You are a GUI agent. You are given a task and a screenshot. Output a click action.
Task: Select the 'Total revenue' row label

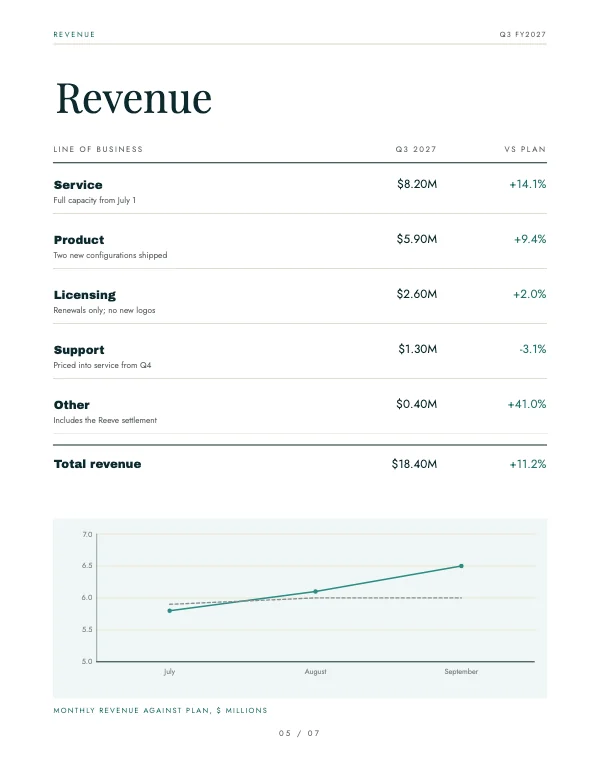coord(98,464)
